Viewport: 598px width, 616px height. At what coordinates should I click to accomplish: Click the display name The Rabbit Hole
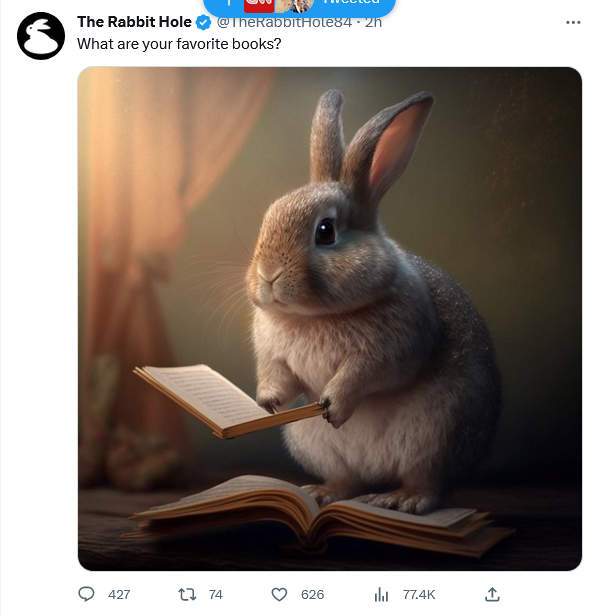point(134,22)
